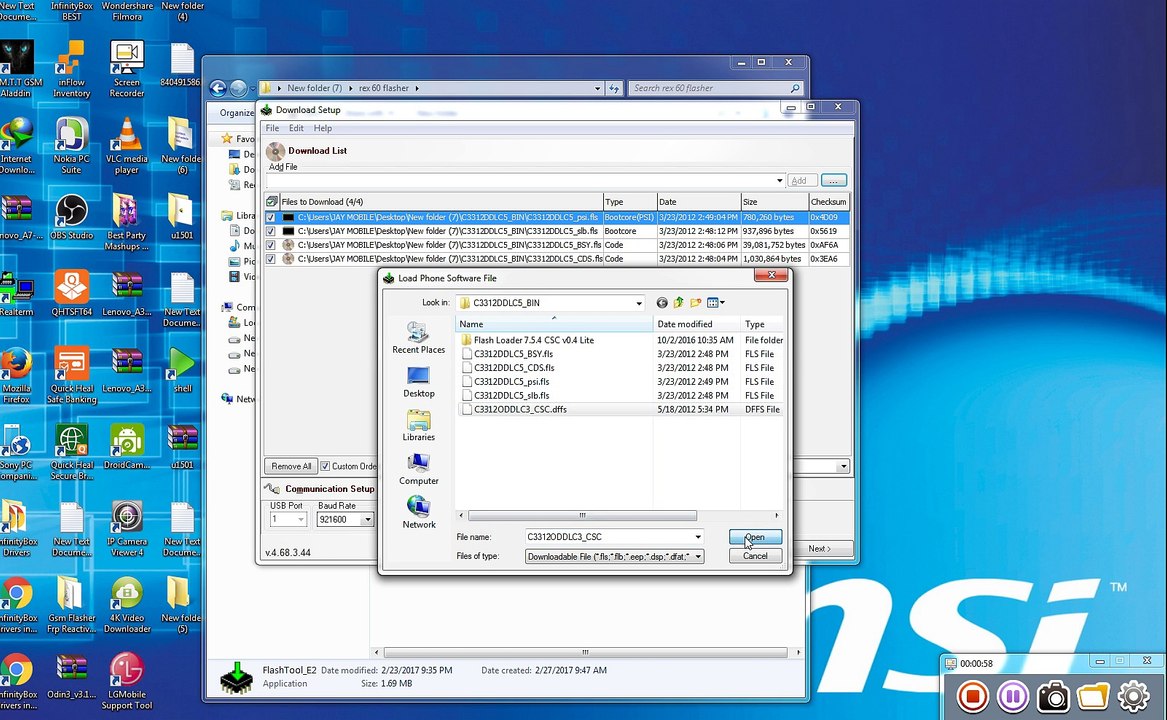1167x720 pixels.
Task: Toggle checkbox for C3312DDLC5_CDS.fls download row
Action: (x=270, y=259)
